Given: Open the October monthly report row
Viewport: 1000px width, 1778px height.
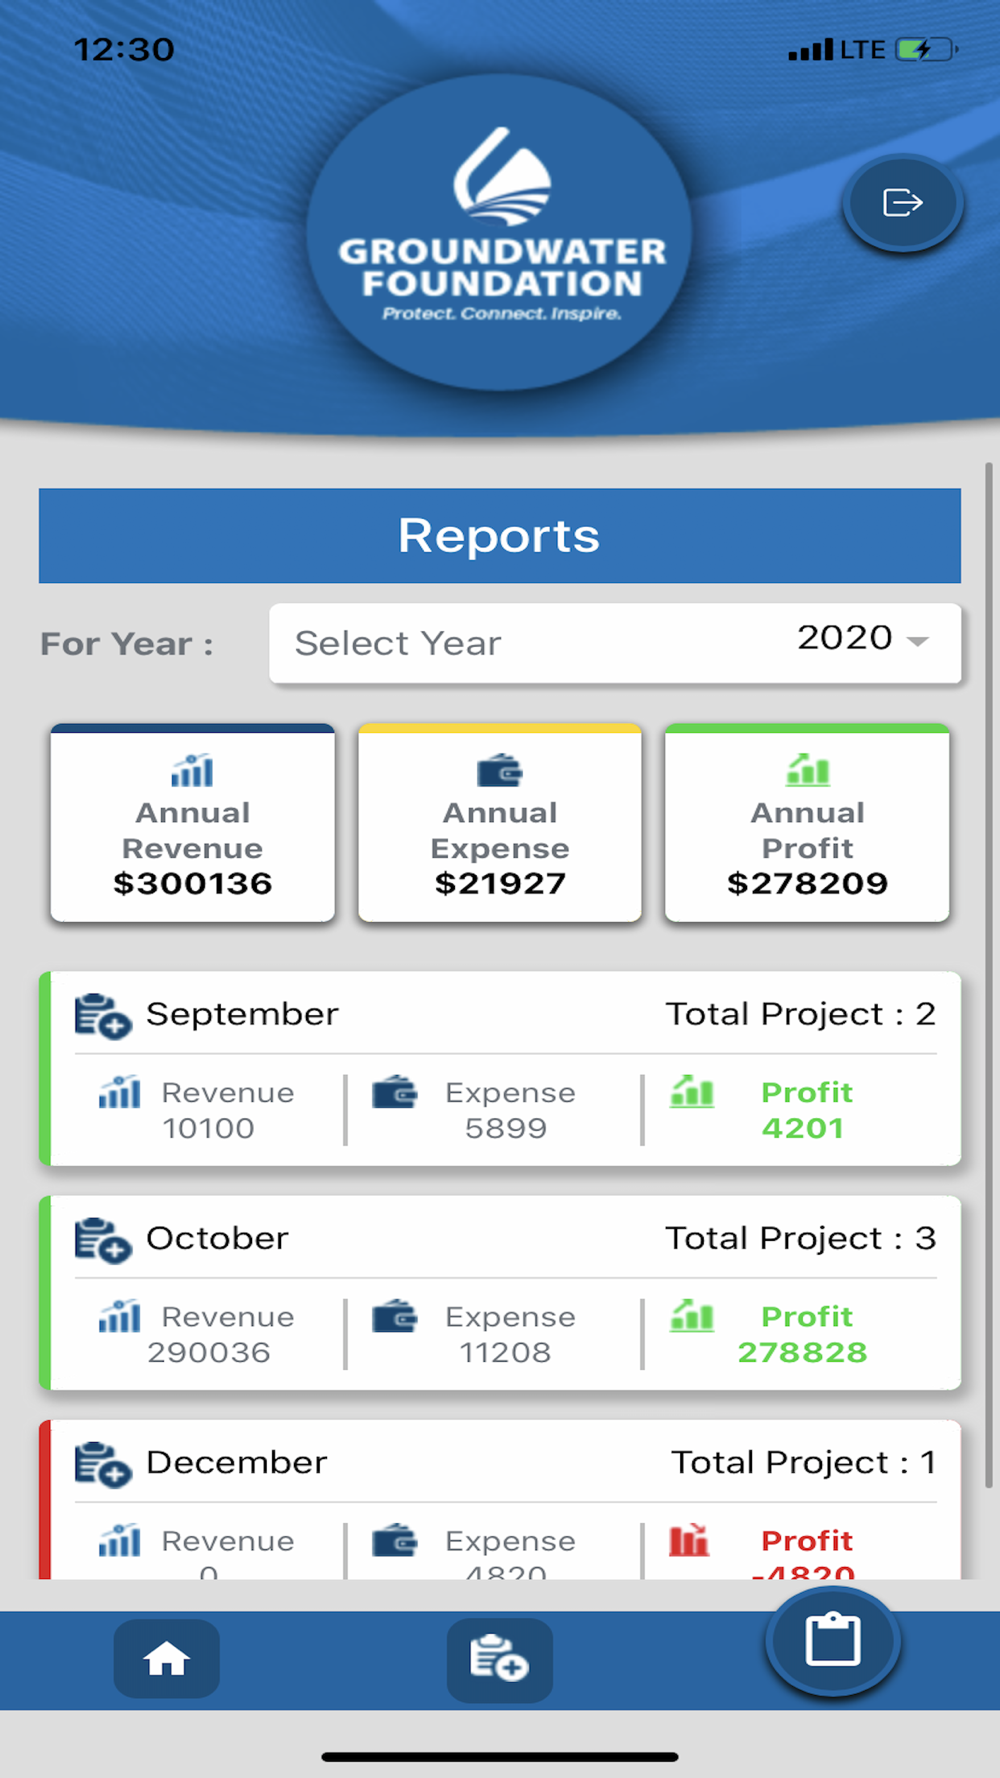Looking at the screenshot, I should [x=500, y=1292].
